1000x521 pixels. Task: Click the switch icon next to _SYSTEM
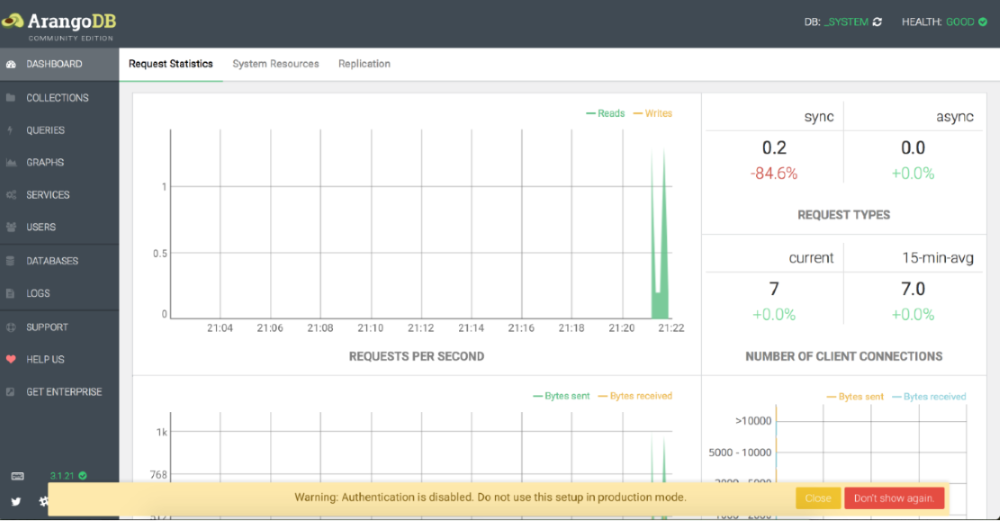[877, 22]
